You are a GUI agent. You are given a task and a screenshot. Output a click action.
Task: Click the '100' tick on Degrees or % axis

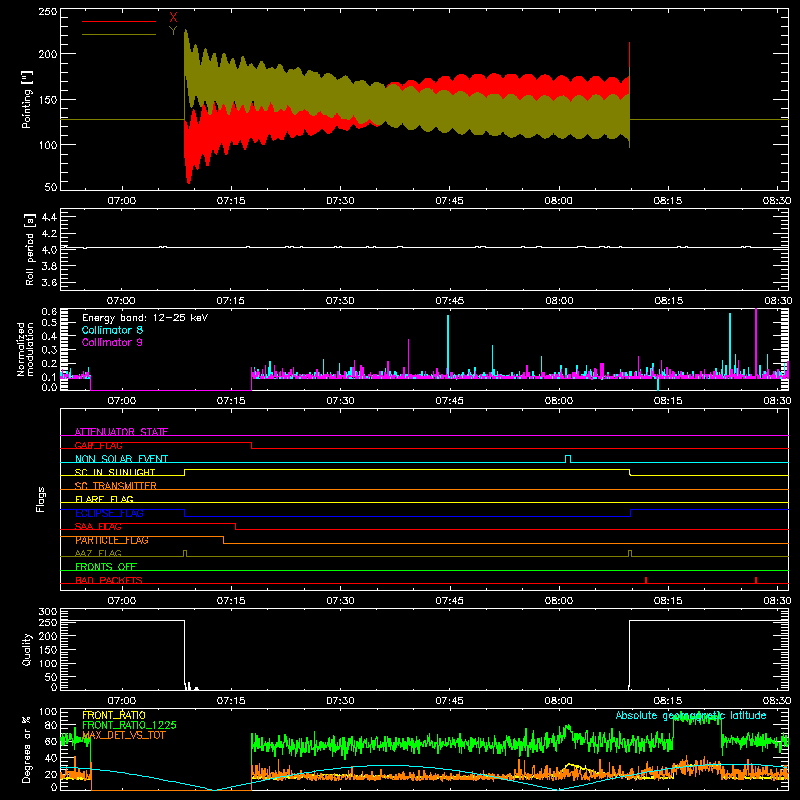48,712
